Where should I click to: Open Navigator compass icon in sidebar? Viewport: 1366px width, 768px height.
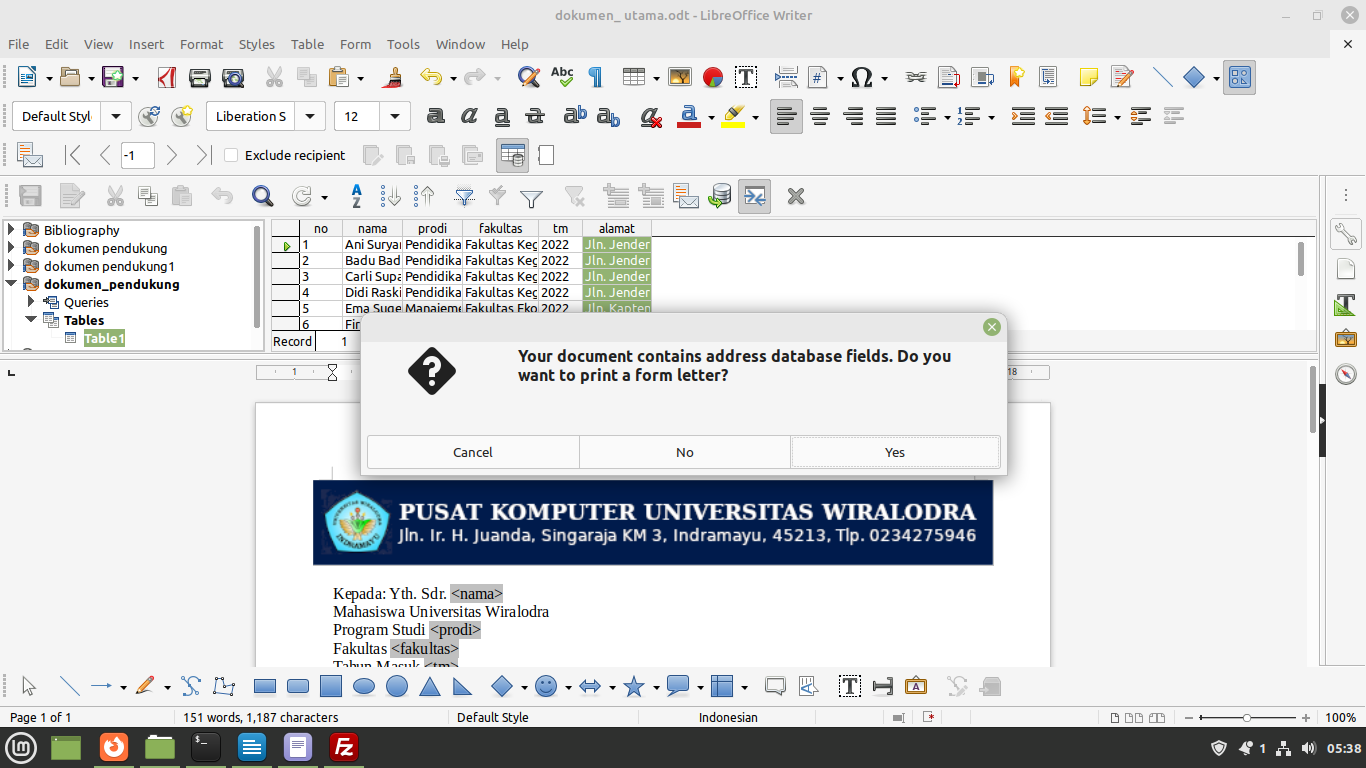pos(1346,374)
